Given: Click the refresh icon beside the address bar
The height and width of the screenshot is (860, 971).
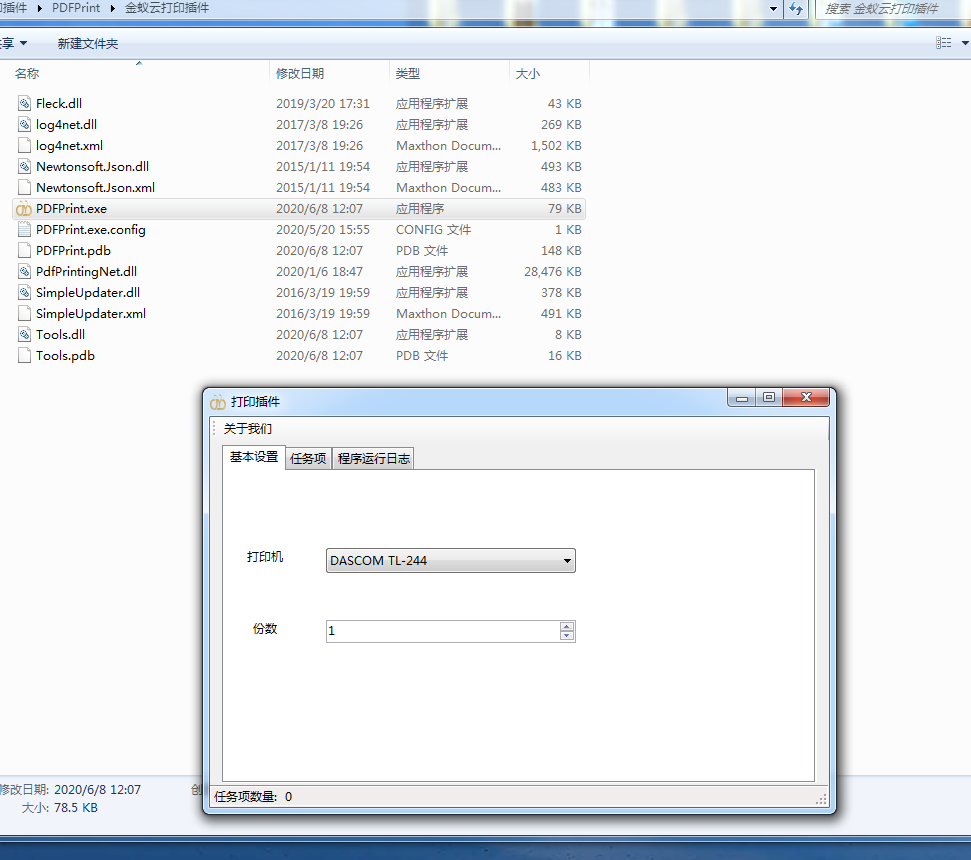Looking at the screenshot, I should 796,9.
